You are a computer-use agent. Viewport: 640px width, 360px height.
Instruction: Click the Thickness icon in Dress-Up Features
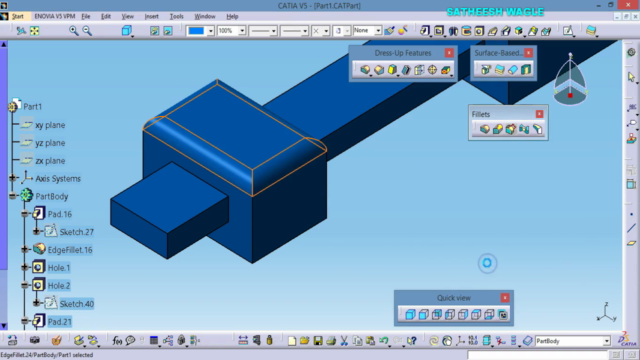tap(419, 70)
